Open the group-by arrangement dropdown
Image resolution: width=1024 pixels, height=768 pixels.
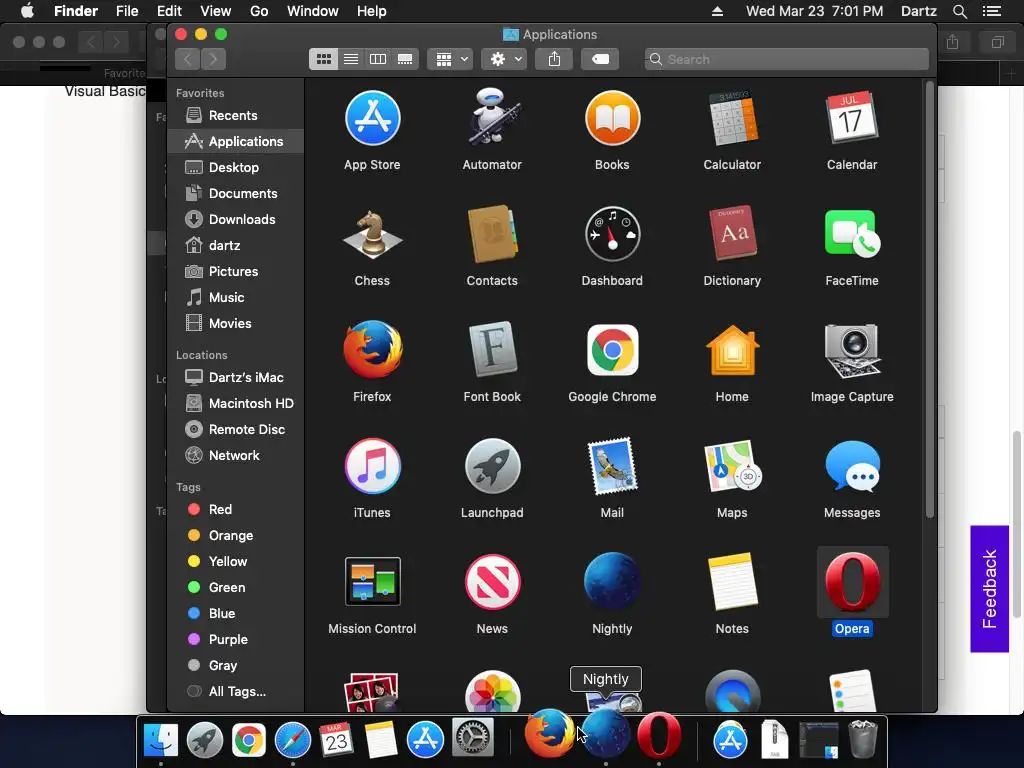(450, 59)
